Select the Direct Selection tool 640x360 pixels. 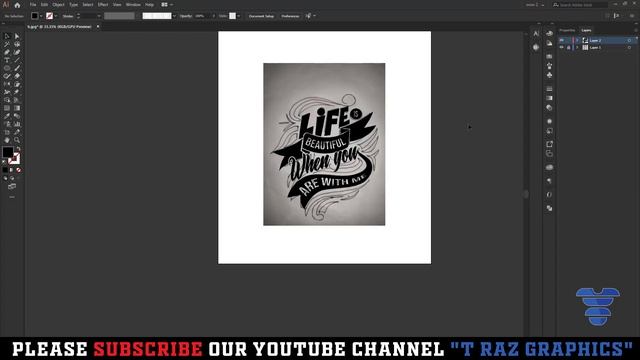click(17, 36)
